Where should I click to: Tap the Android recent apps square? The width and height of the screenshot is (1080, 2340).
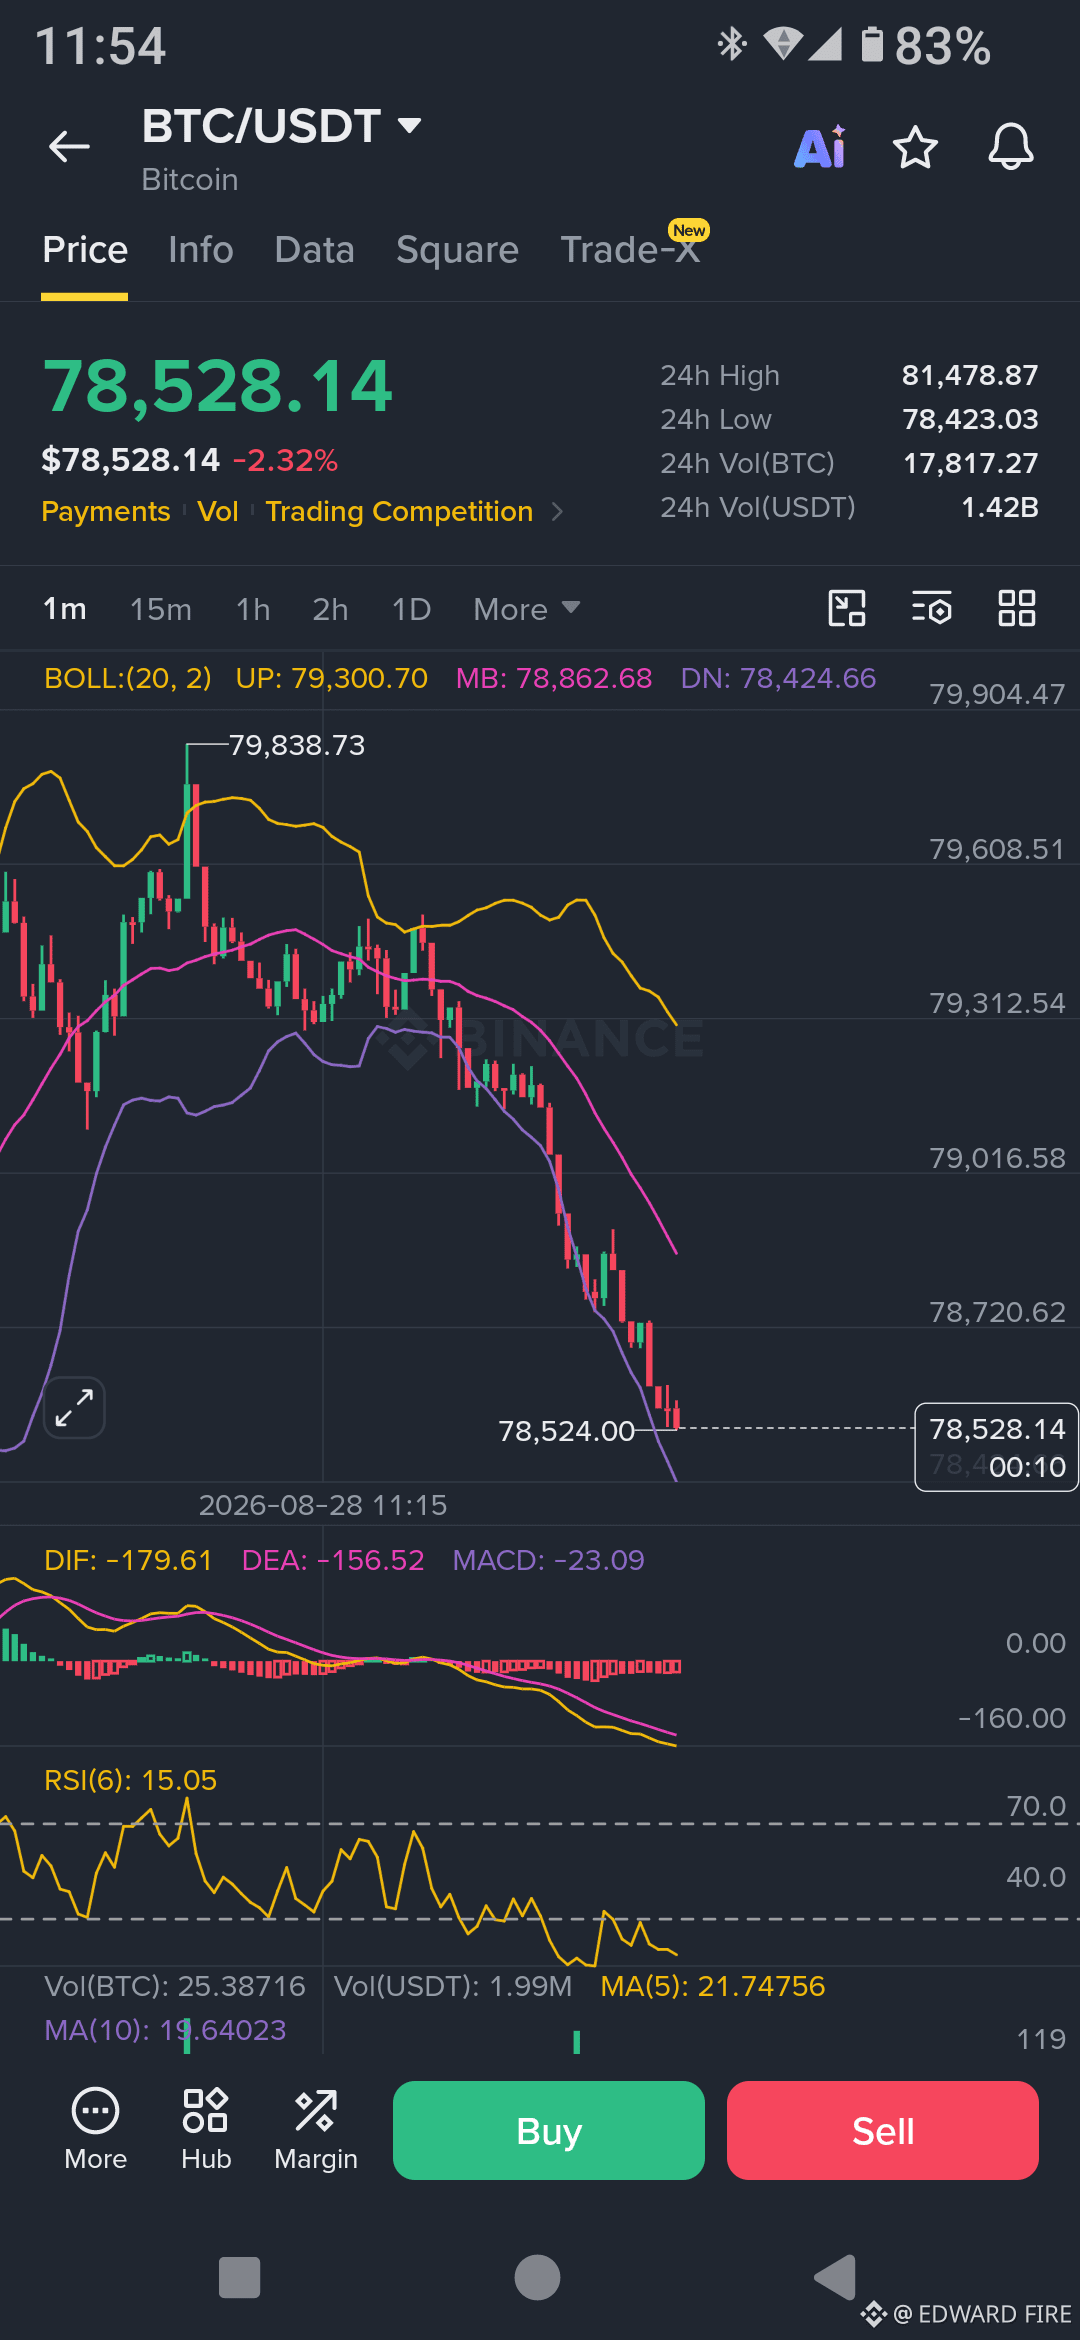point(239,2278)
